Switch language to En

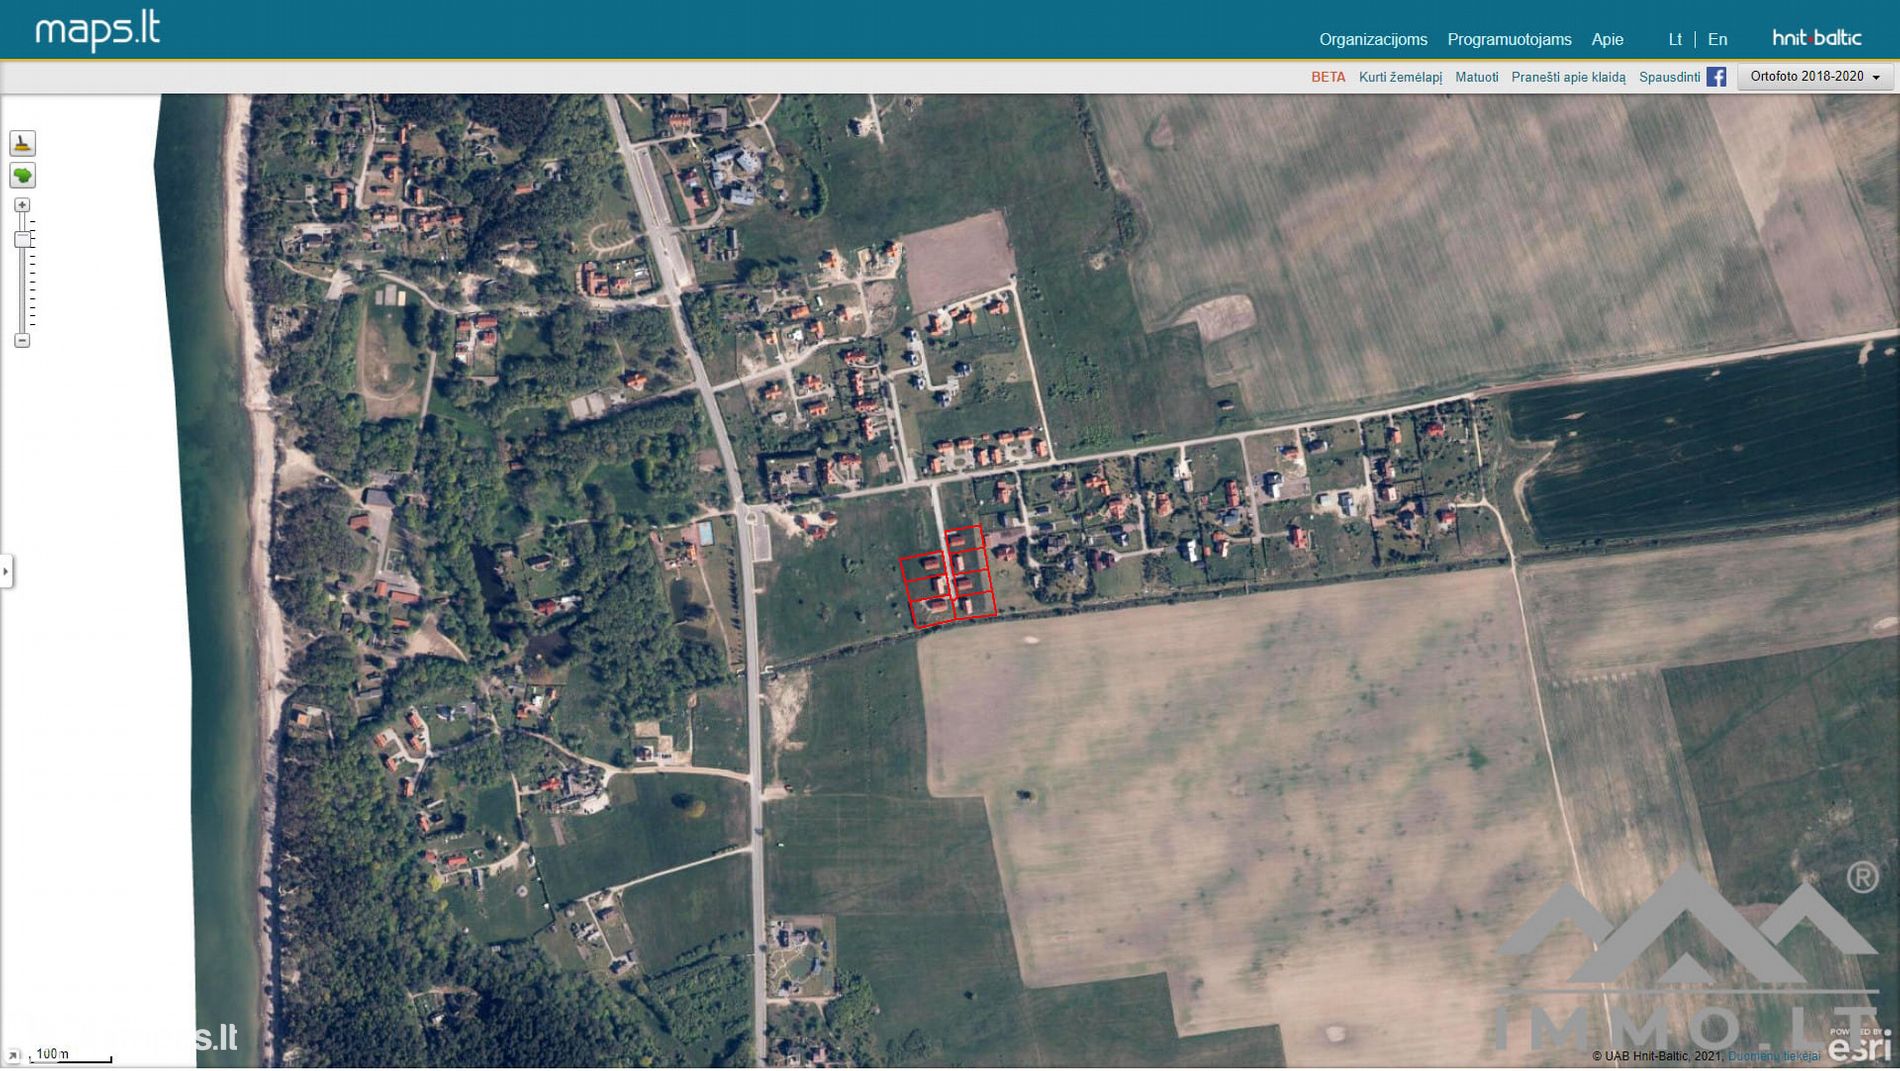pyautogui.click(x=1717, y=40)
